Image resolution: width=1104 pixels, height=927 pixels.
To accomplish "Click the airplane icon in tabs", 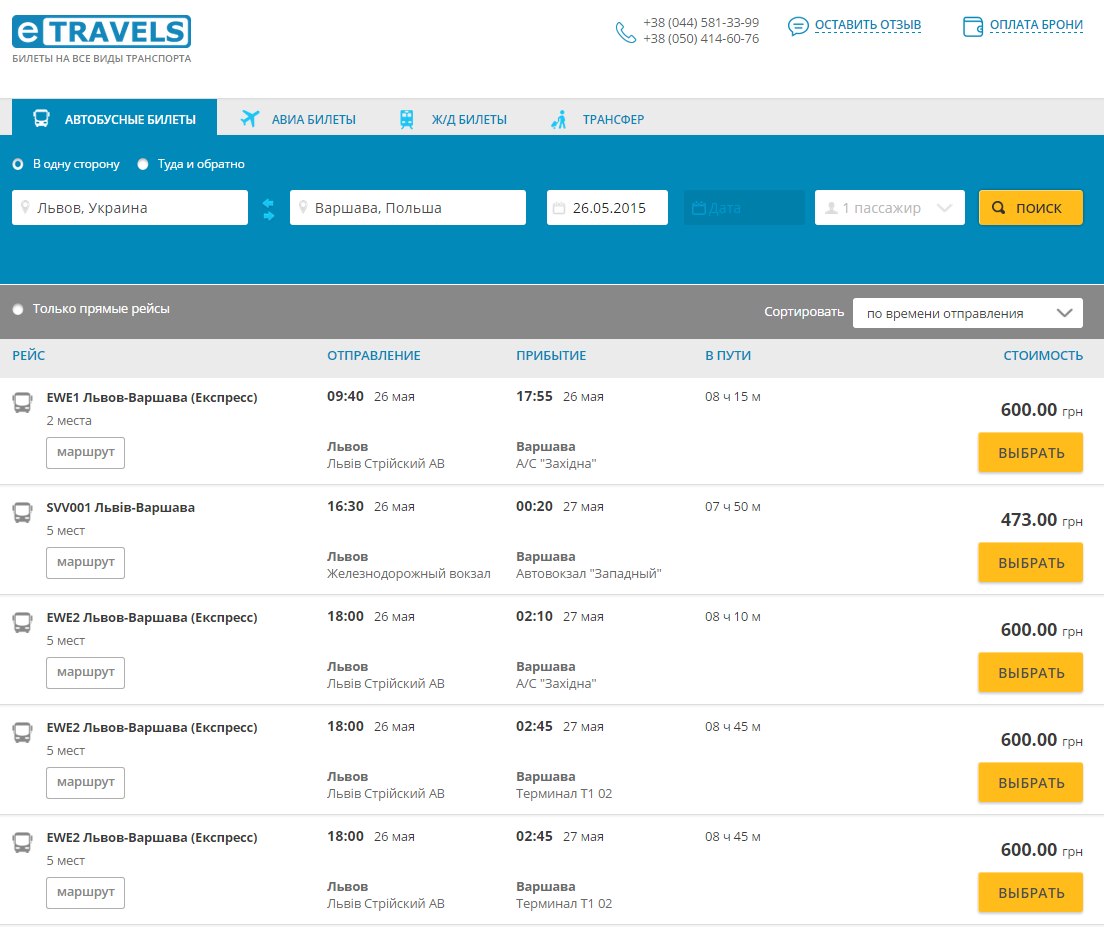I will click(x=249, y=118).
